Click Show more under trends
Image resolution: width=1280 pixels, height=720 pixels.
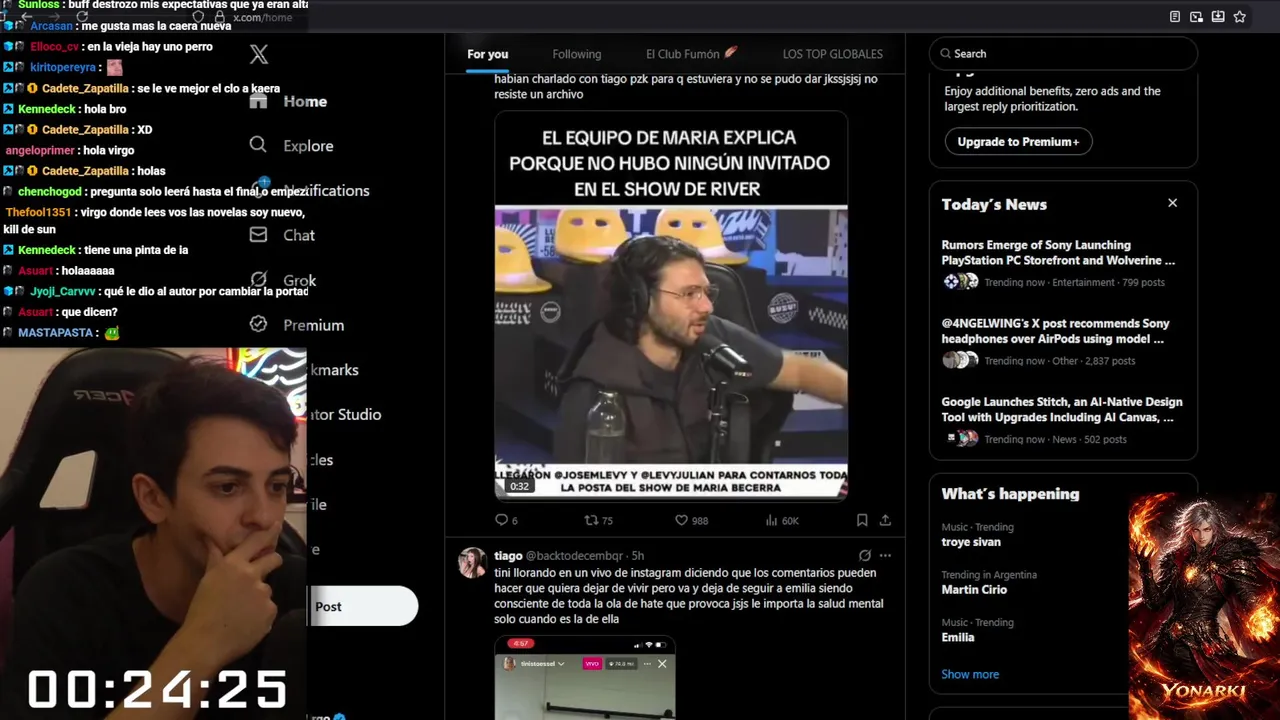(970, 674)
